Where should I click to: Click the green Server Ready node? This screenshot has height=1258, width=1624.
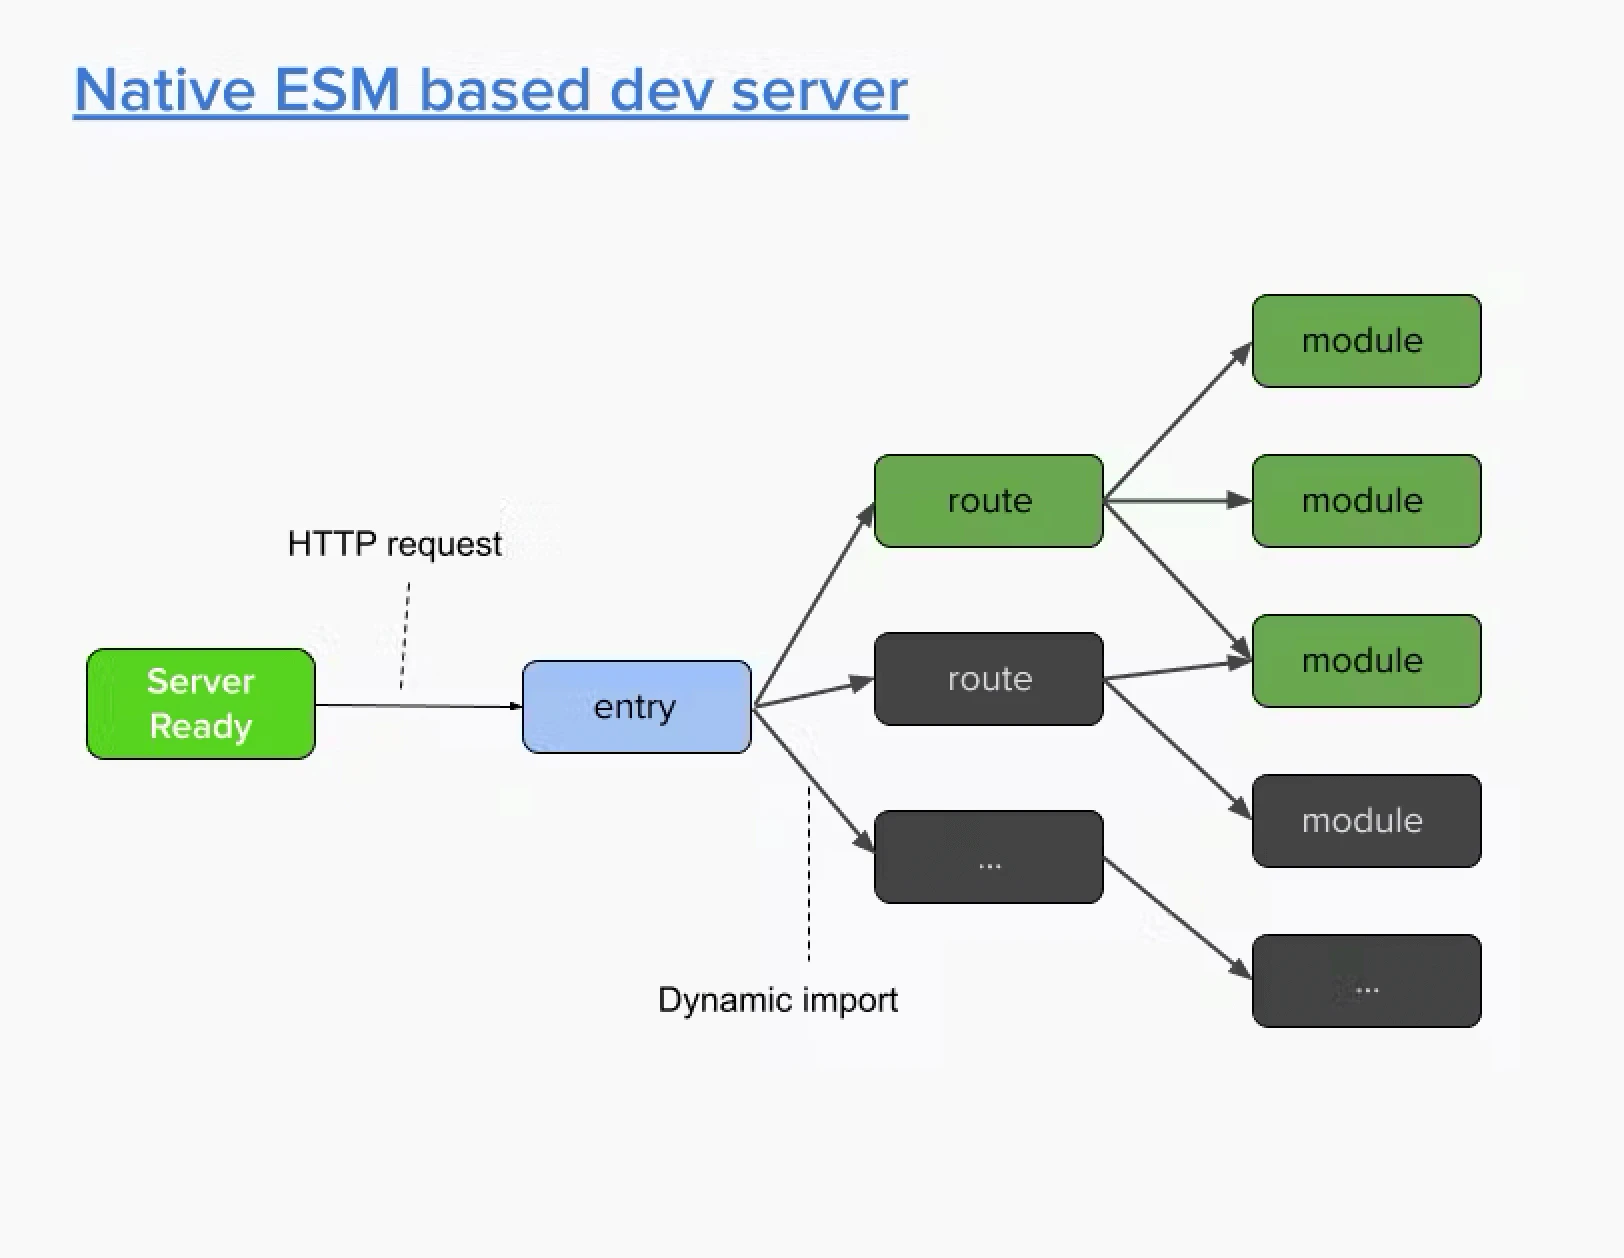coord(199,704)
